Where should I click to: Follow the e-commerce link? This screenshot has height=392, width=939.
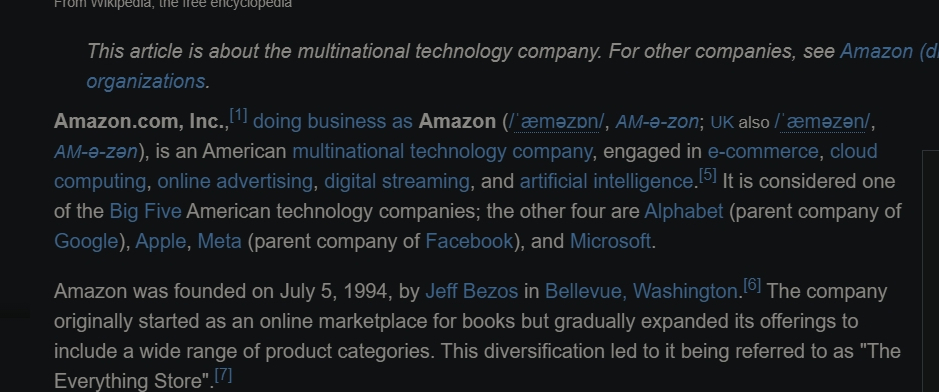762,152
